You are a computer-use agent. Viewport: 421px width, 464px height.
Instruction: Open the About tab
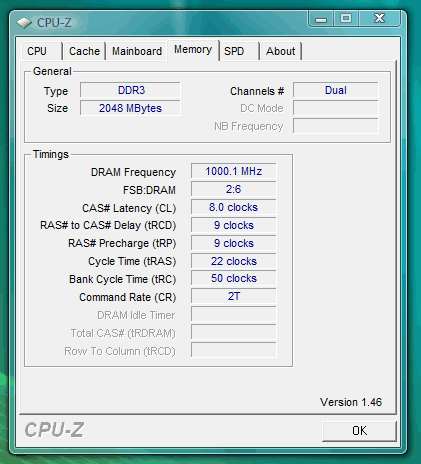click(x=281, y=51)
